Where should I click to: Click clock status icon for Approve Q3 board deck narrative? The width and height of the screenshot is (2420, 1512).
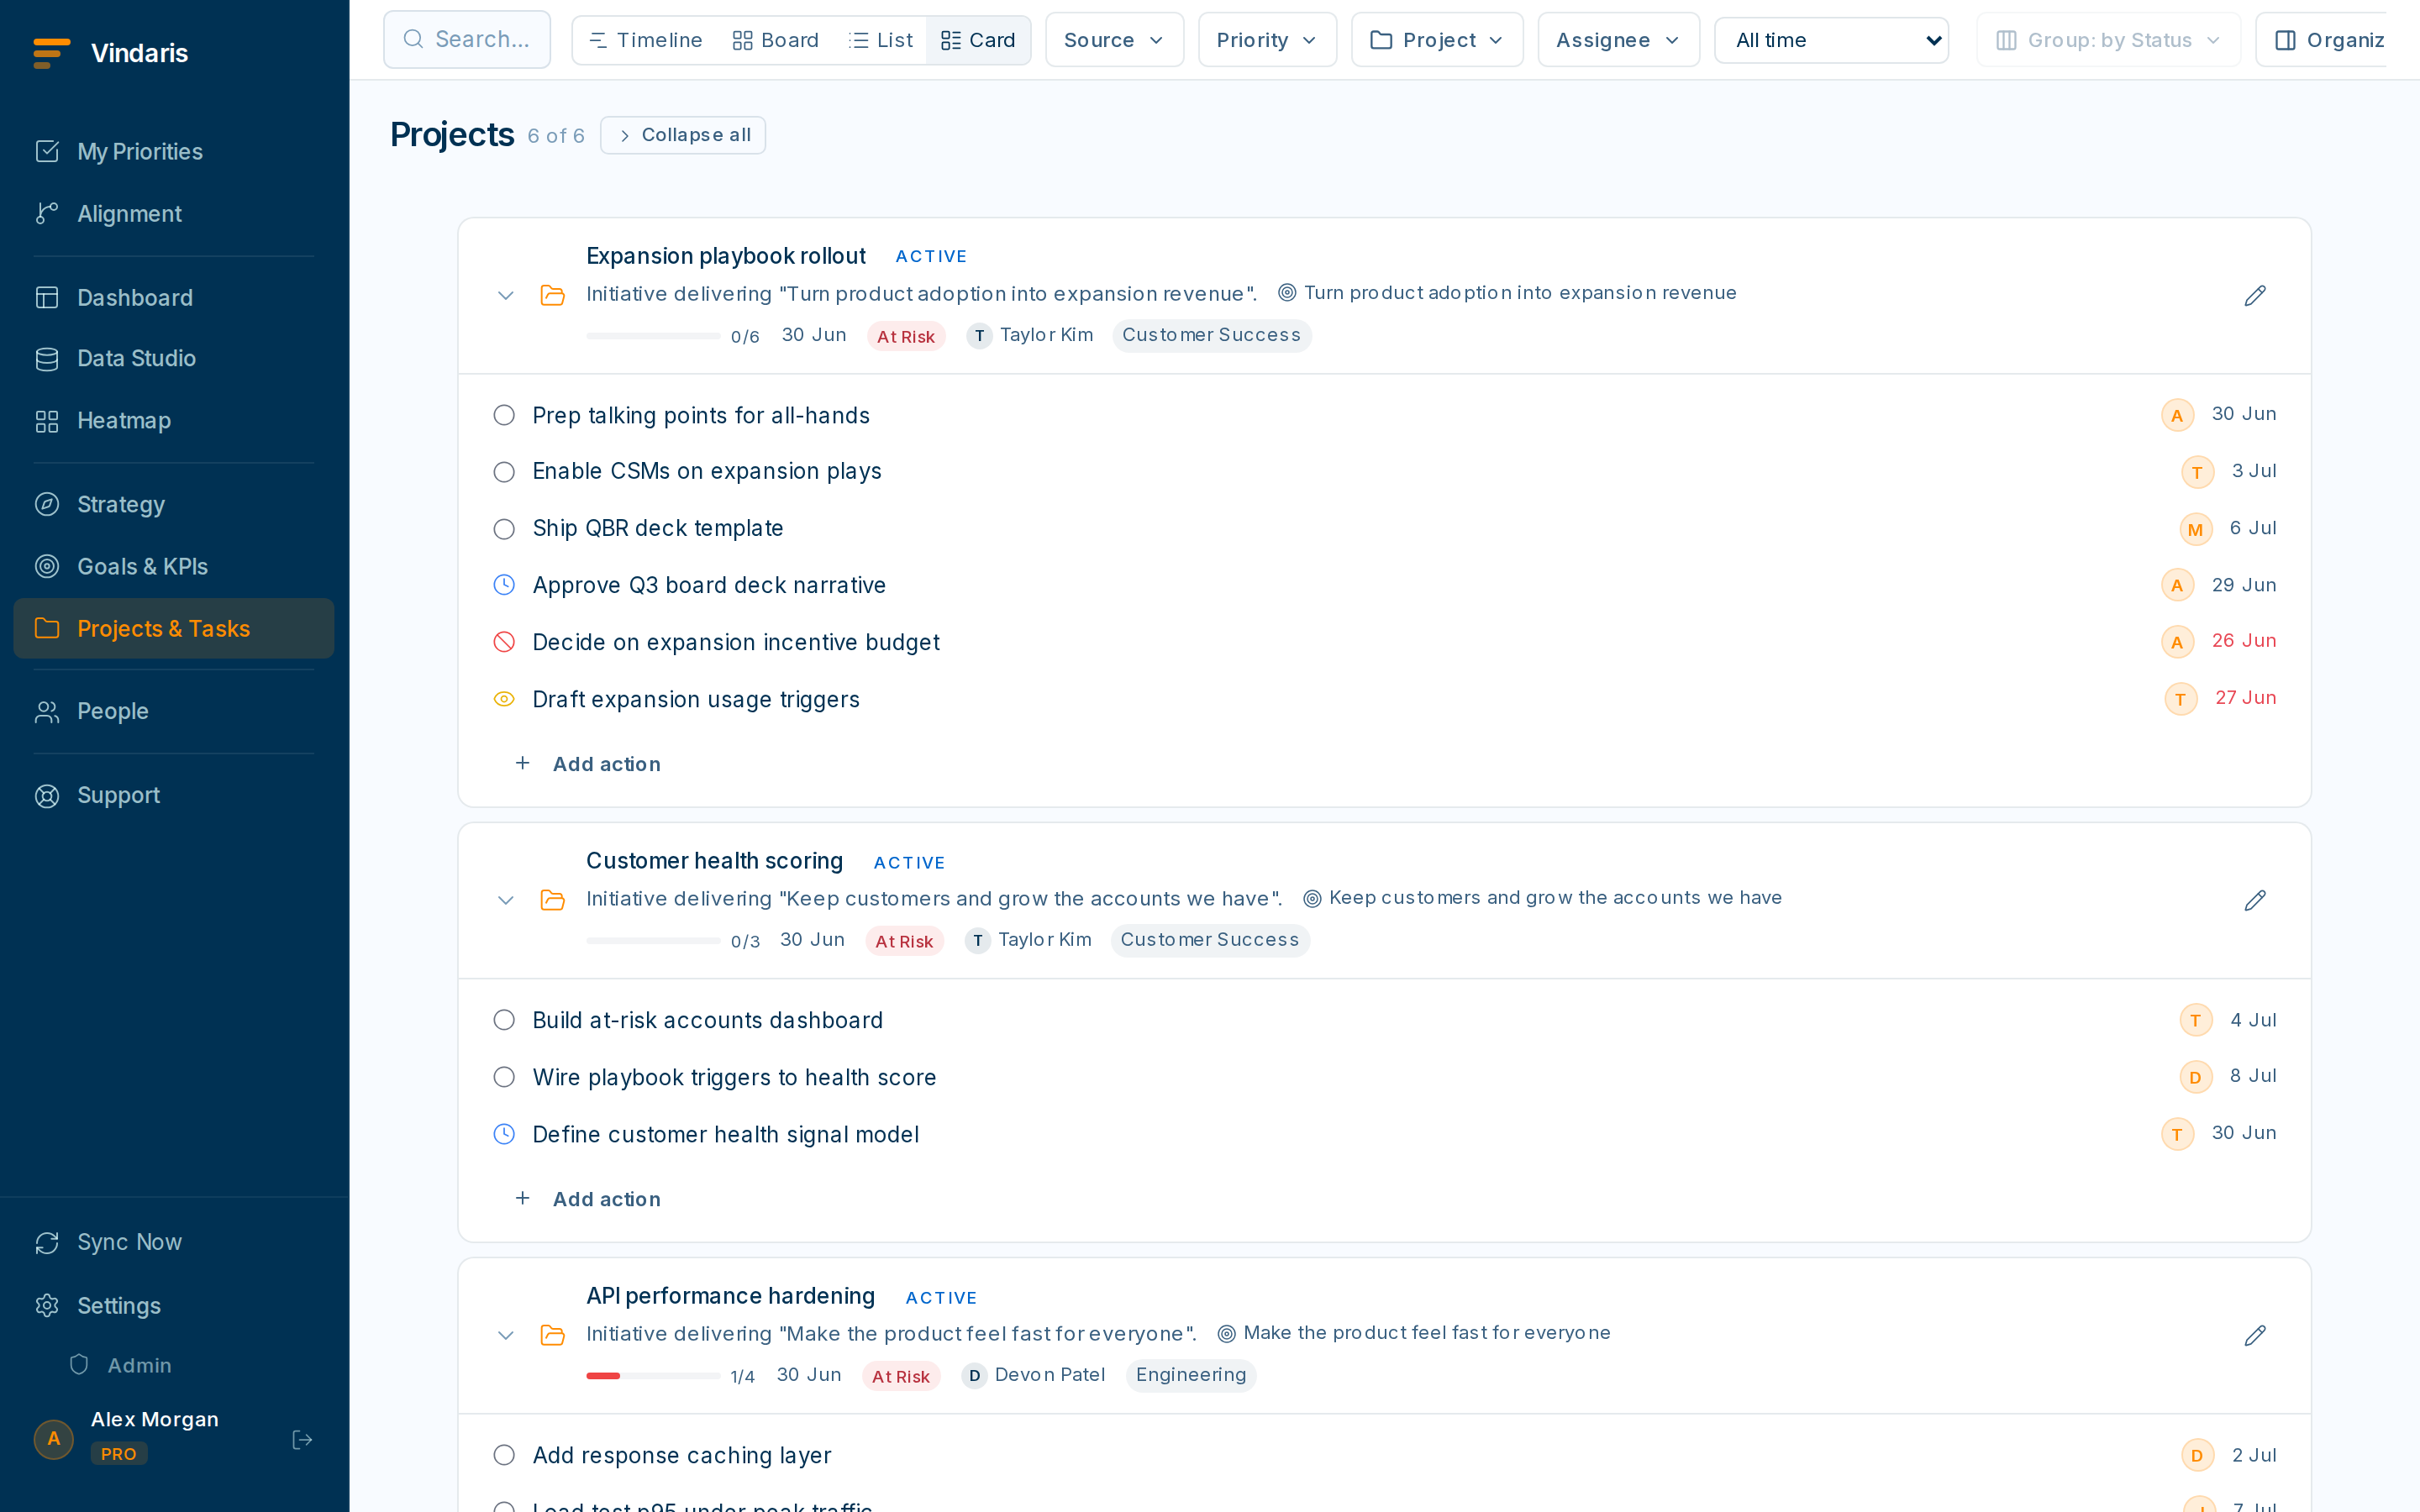click(x=504, y=585)
